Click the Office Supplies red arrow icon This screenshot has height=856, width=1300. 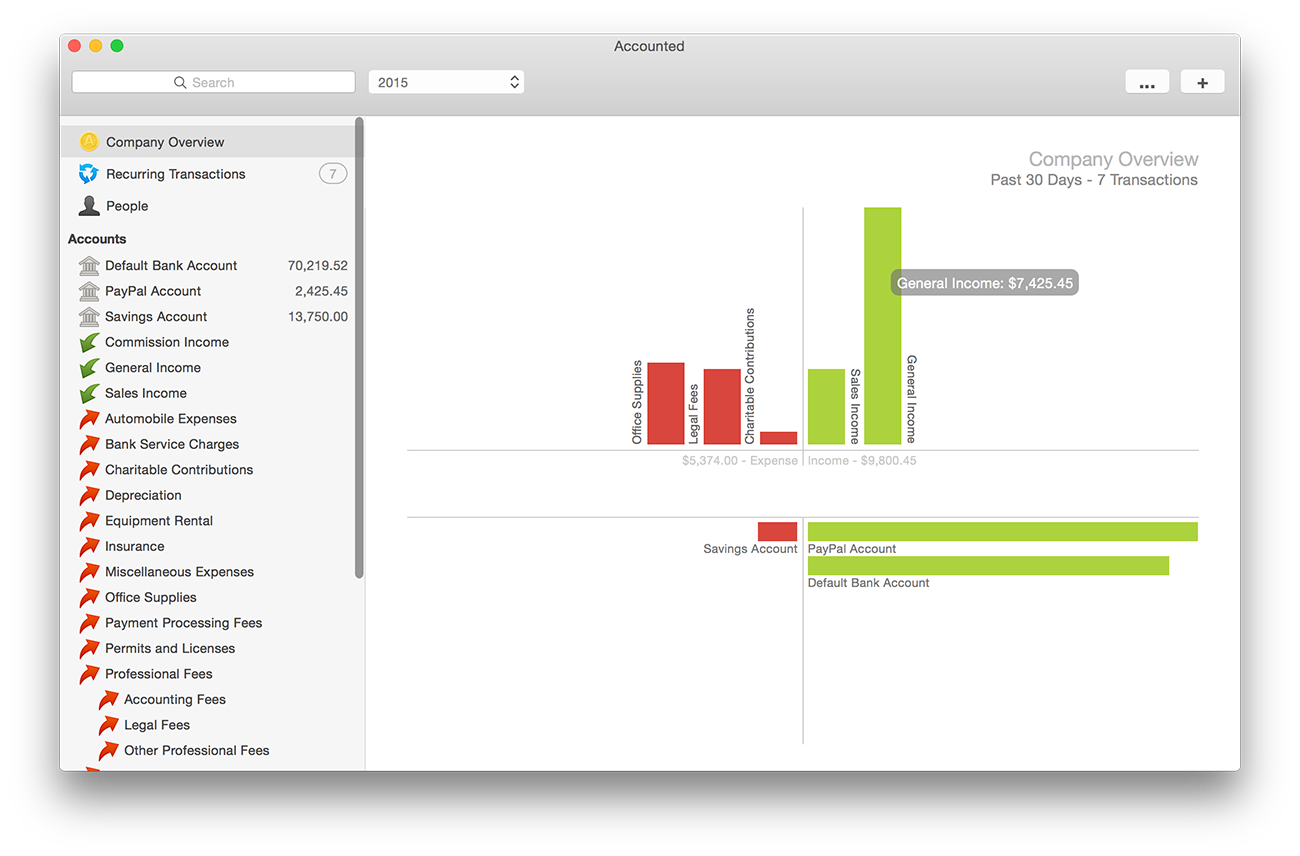click(89, 597)
